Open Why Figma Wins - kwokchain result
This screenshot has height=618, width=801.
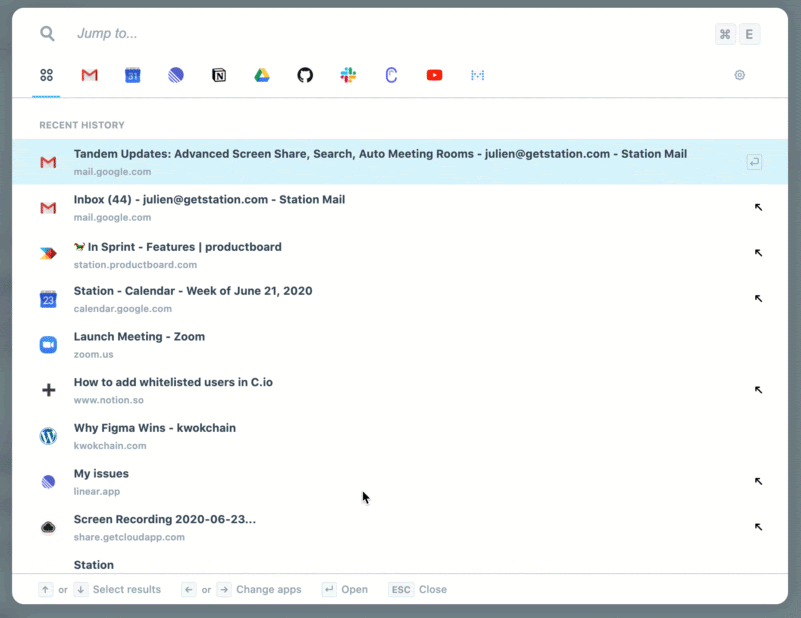(400, 436)
